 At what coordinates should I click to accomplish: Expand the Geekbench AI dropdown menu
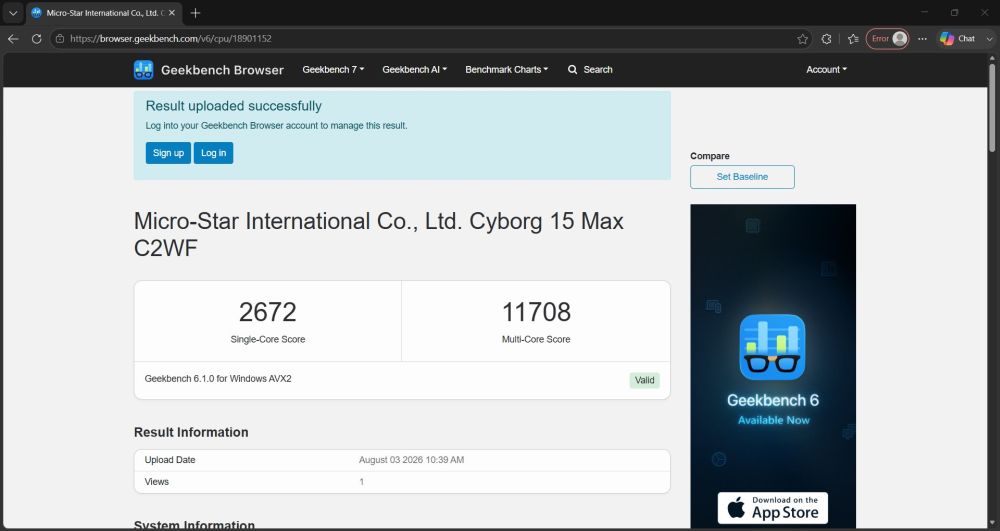(x=415, y=69)
